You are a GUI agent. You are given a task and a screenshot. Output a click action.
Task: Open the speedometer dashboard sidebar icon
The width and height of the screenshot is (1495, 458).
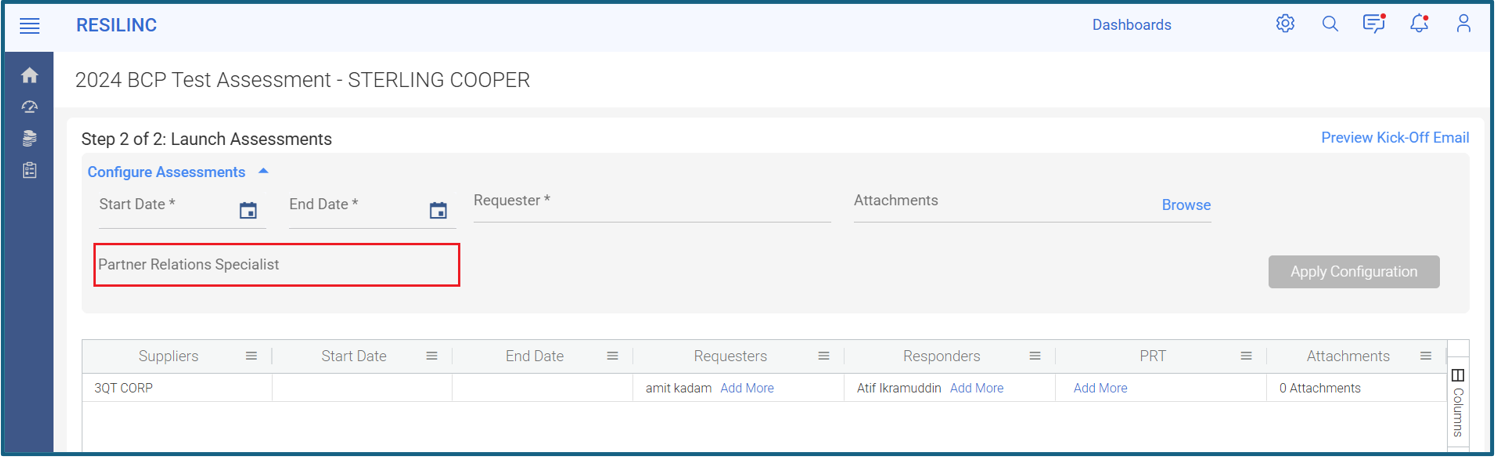[30, 107]
